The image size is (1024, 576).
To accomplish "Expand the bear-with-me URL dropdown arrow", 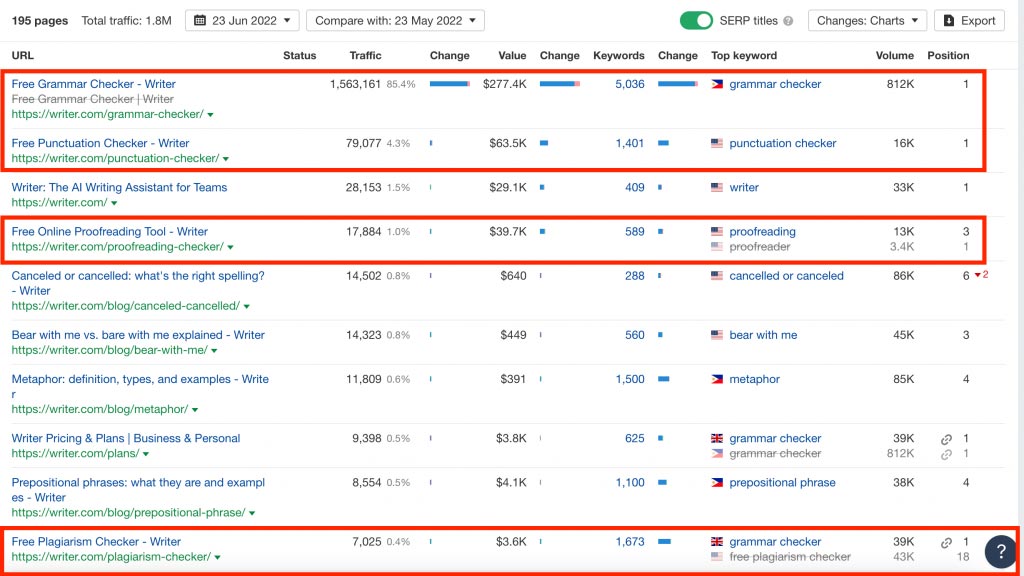I will (214, 351).
